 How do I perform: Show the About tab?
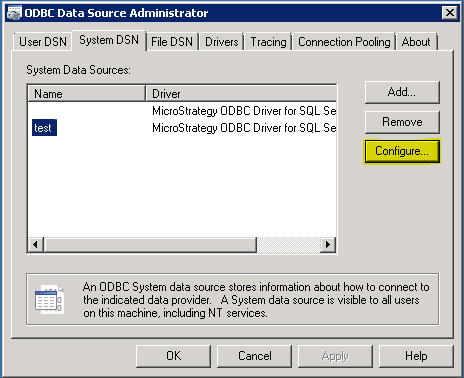click(x=416, y=42)
